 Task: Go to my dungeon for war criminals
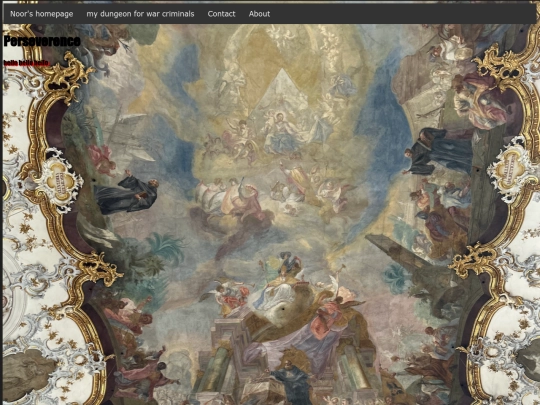click(140, 14)
